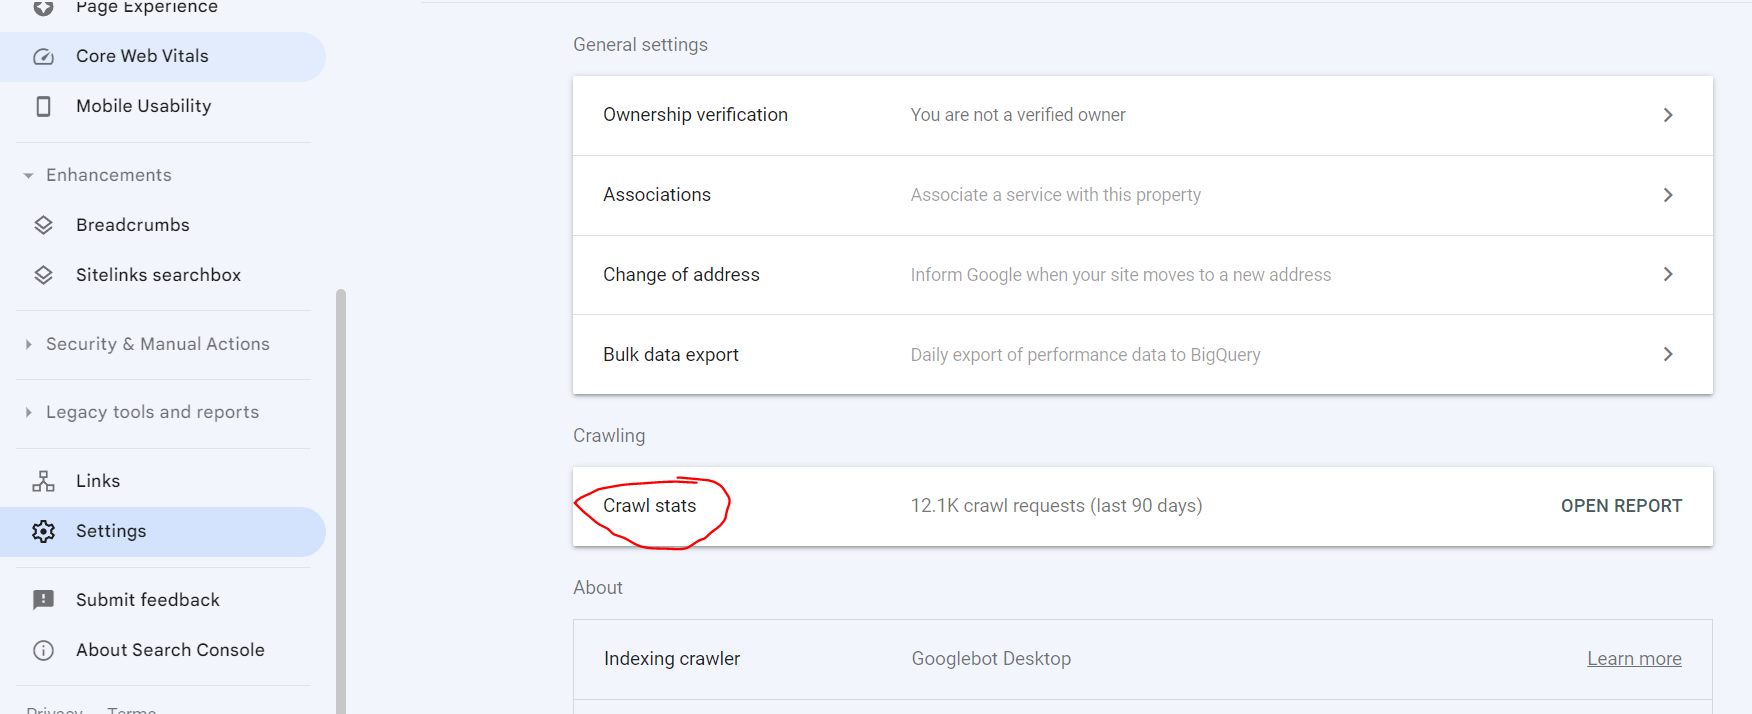Click the About Search Console info icon

click(x=43, y=650)
